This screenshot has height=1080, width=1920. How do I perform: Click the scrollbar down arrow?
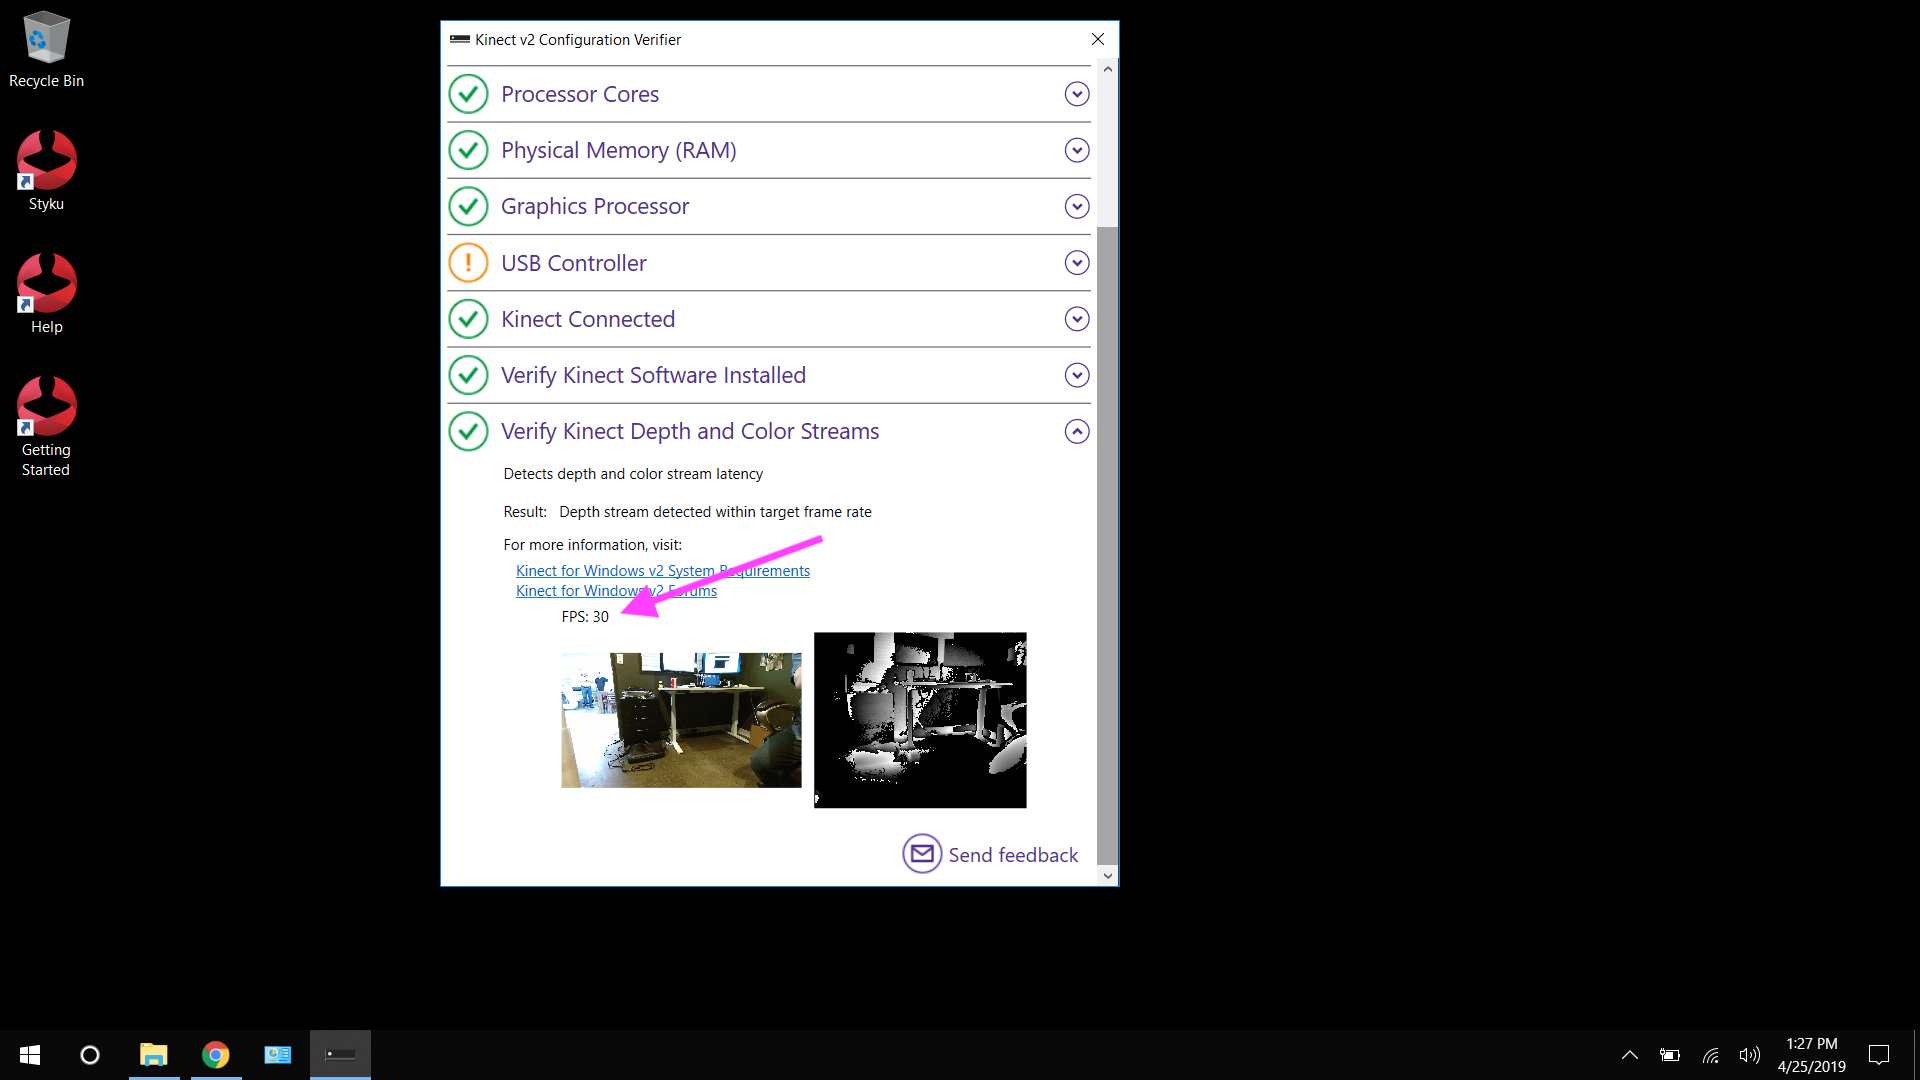coord(1107,876)
